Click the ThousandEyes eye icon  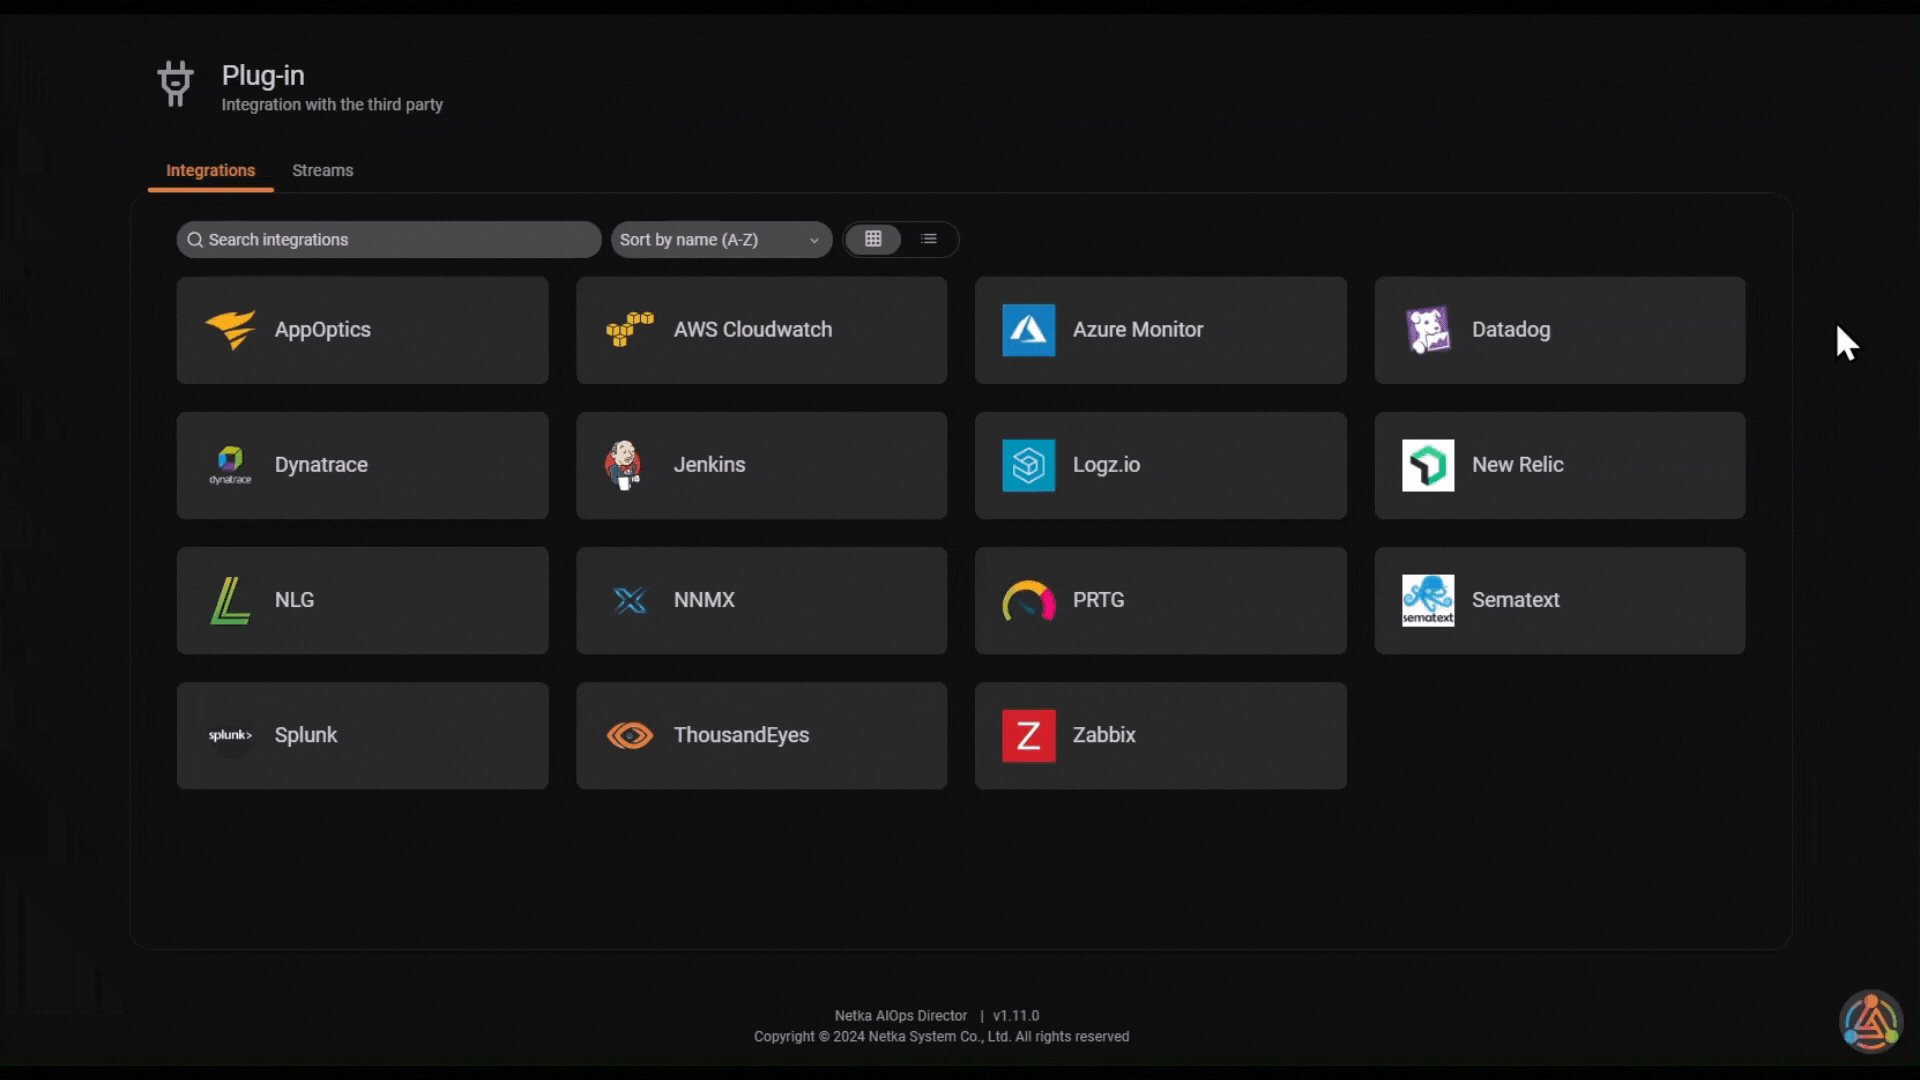pos(630,736)
